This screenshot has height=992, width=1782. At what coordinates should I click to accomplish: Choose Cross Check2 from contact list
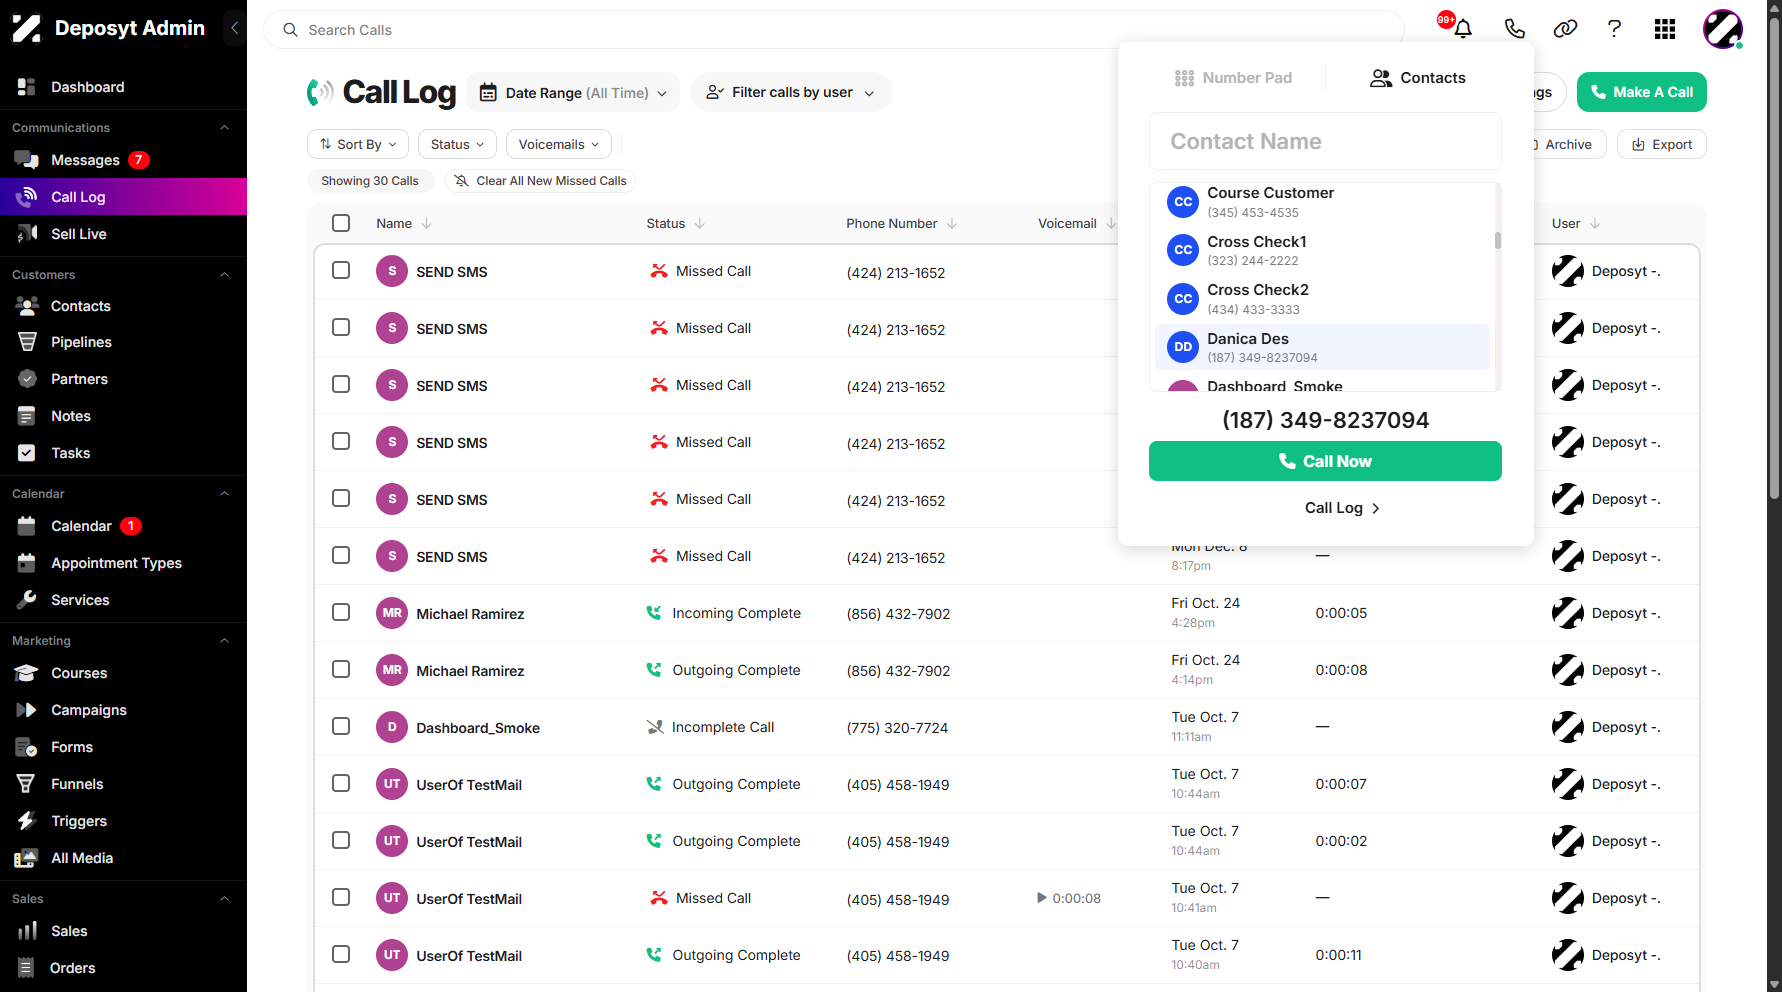pyautogui.click(x=1322, y=298)
